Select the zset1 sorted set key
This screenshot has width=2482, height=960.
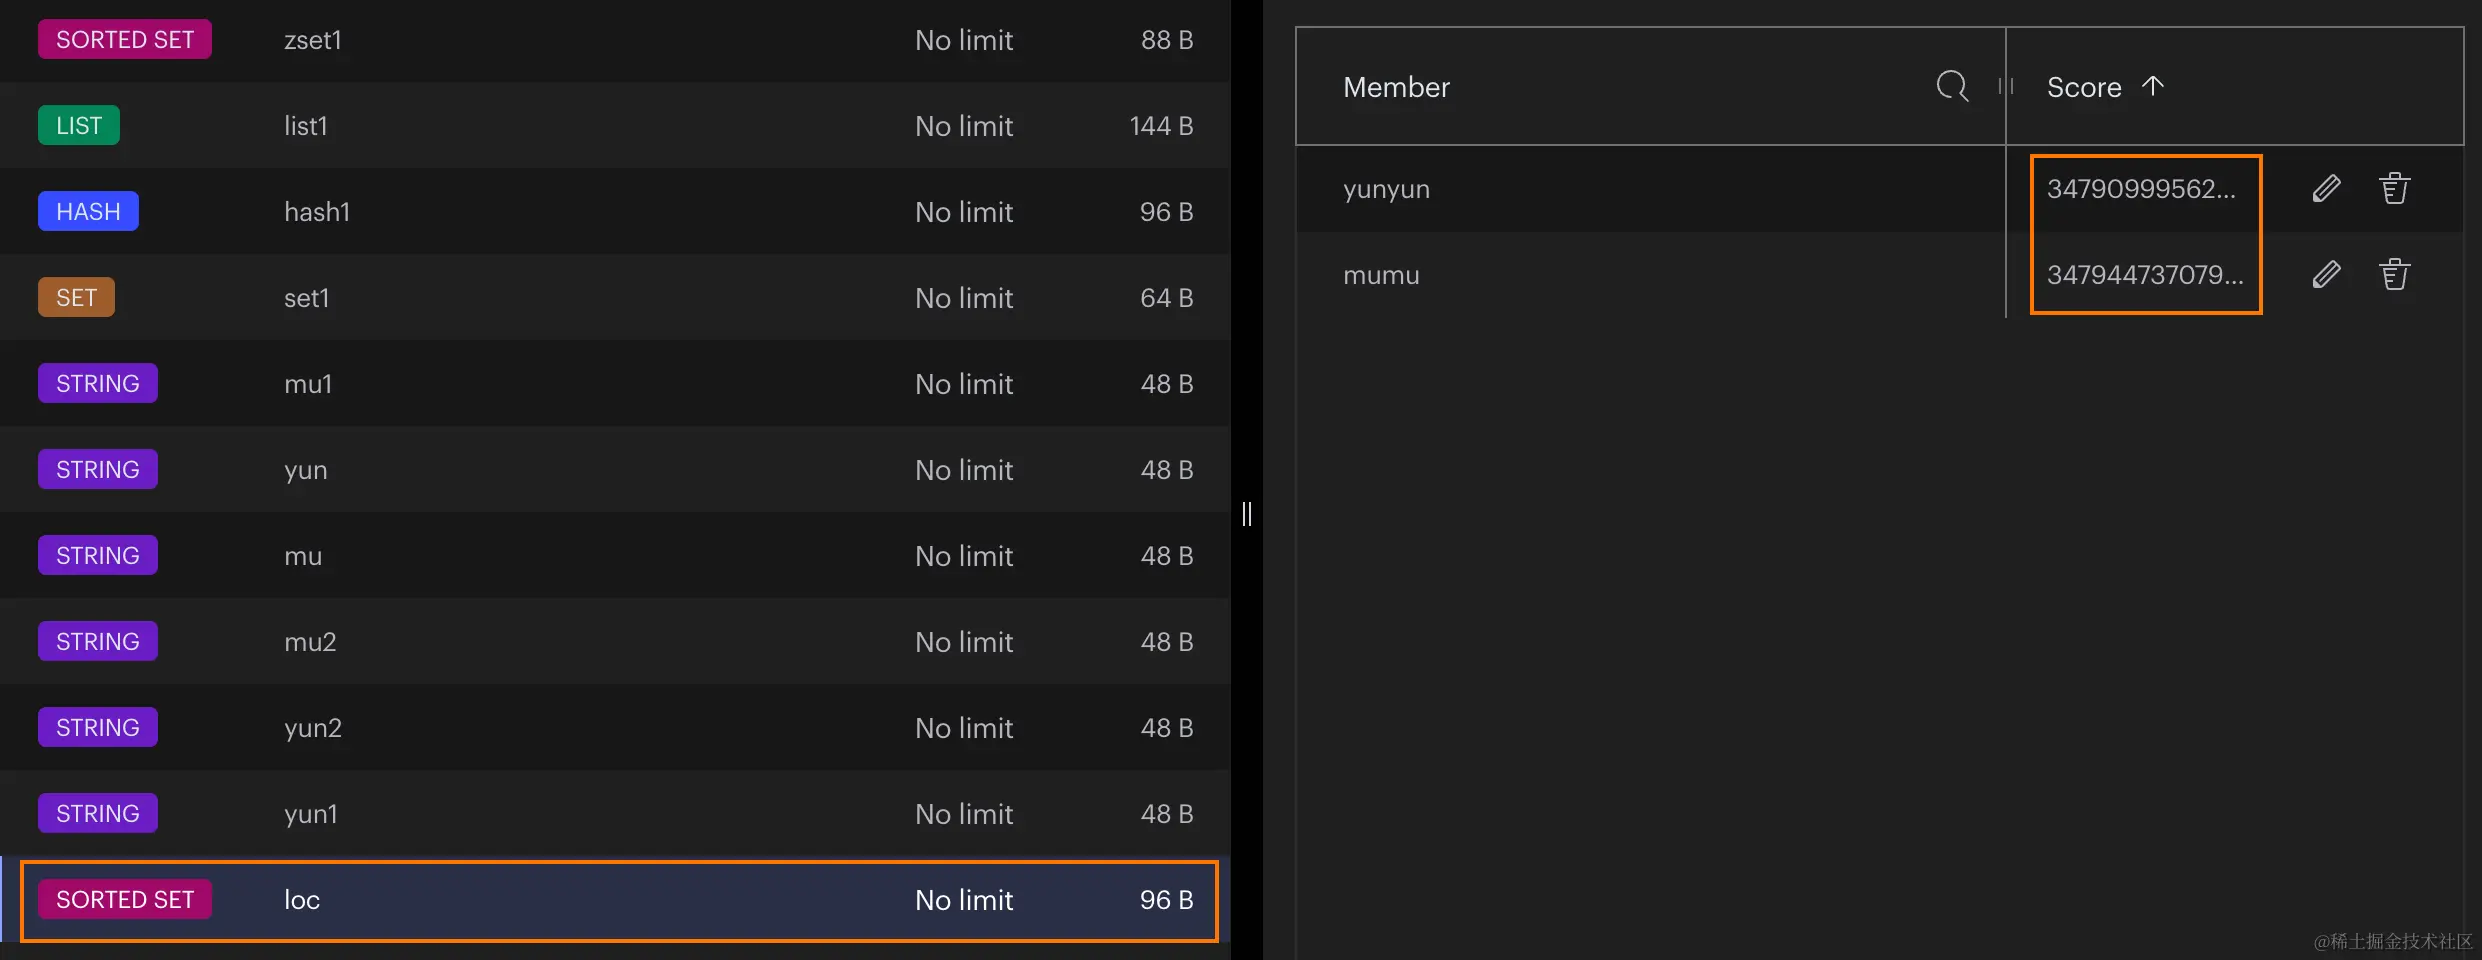point(615,40)
